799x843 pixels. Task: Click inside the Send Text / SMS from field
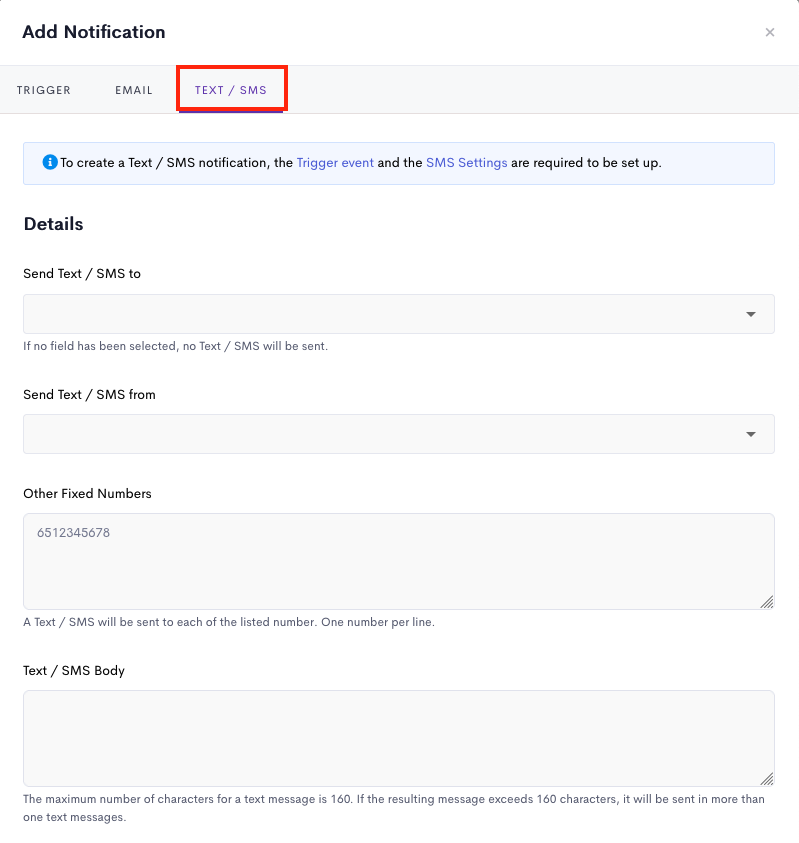point(398,434)
